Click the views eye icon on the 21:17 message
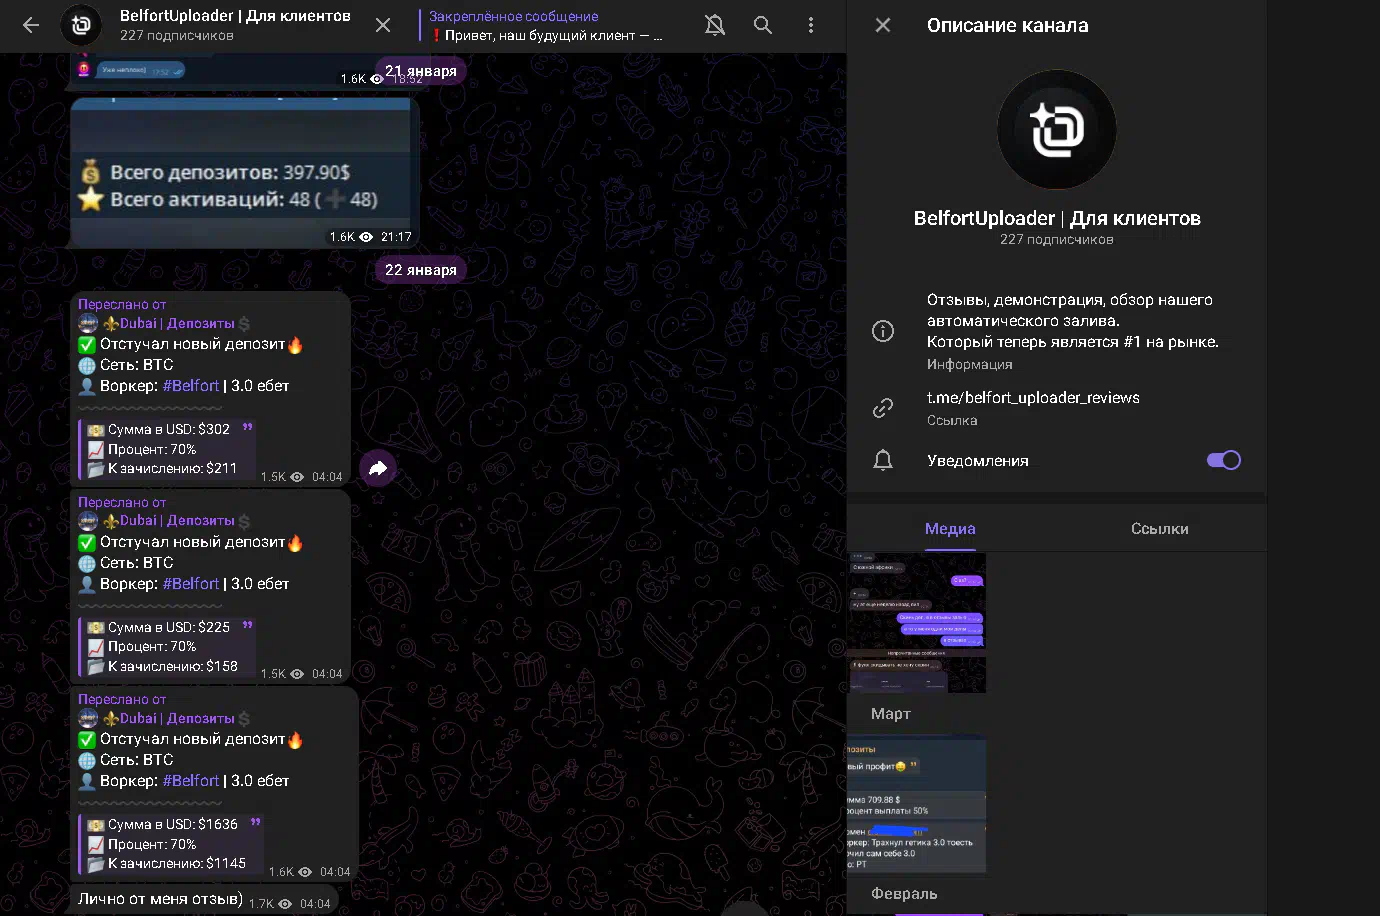This screenshot has width=1380, height=916. [366, 237]
